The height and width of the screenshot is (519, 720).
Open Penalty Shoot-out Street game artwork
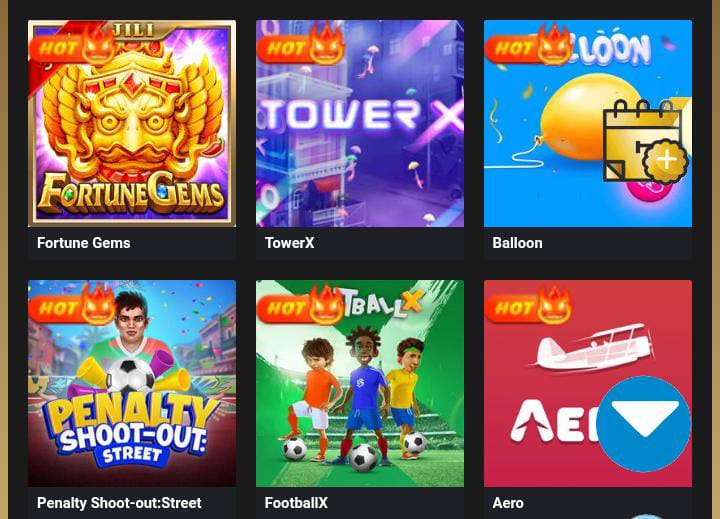click(132, 383)
